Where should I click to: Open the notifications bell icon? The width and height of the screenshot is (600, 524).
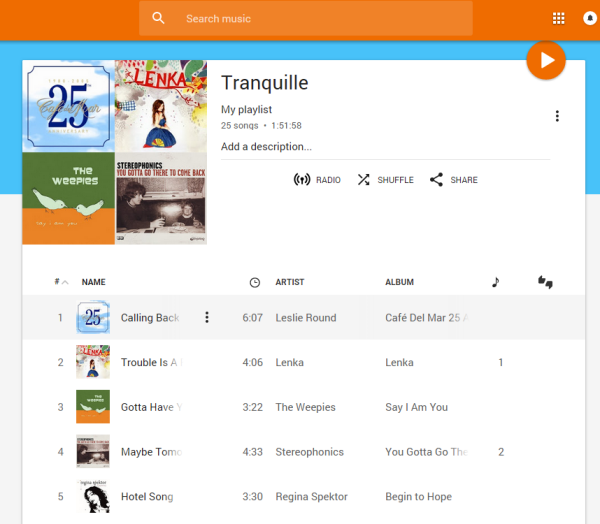(x=590, y=18)
